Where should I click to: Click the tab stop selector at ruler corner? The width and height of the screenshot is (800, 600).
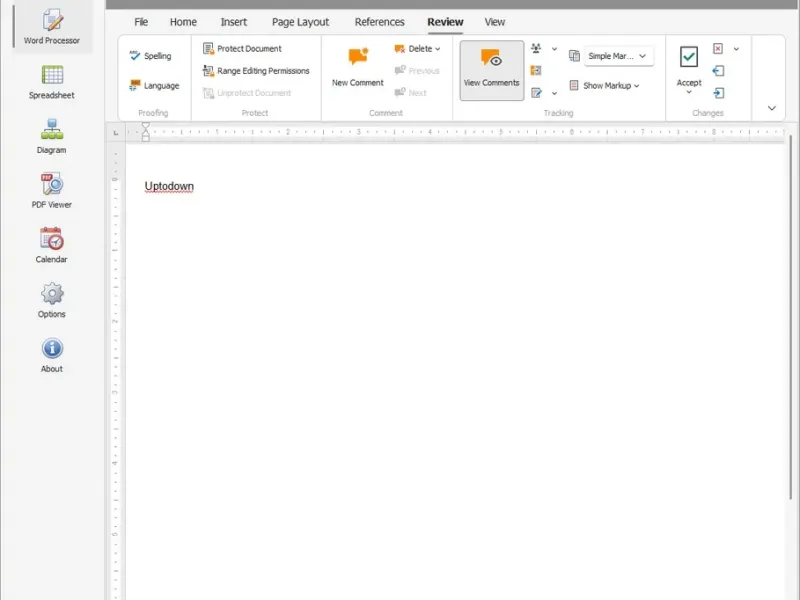[116, 133]
